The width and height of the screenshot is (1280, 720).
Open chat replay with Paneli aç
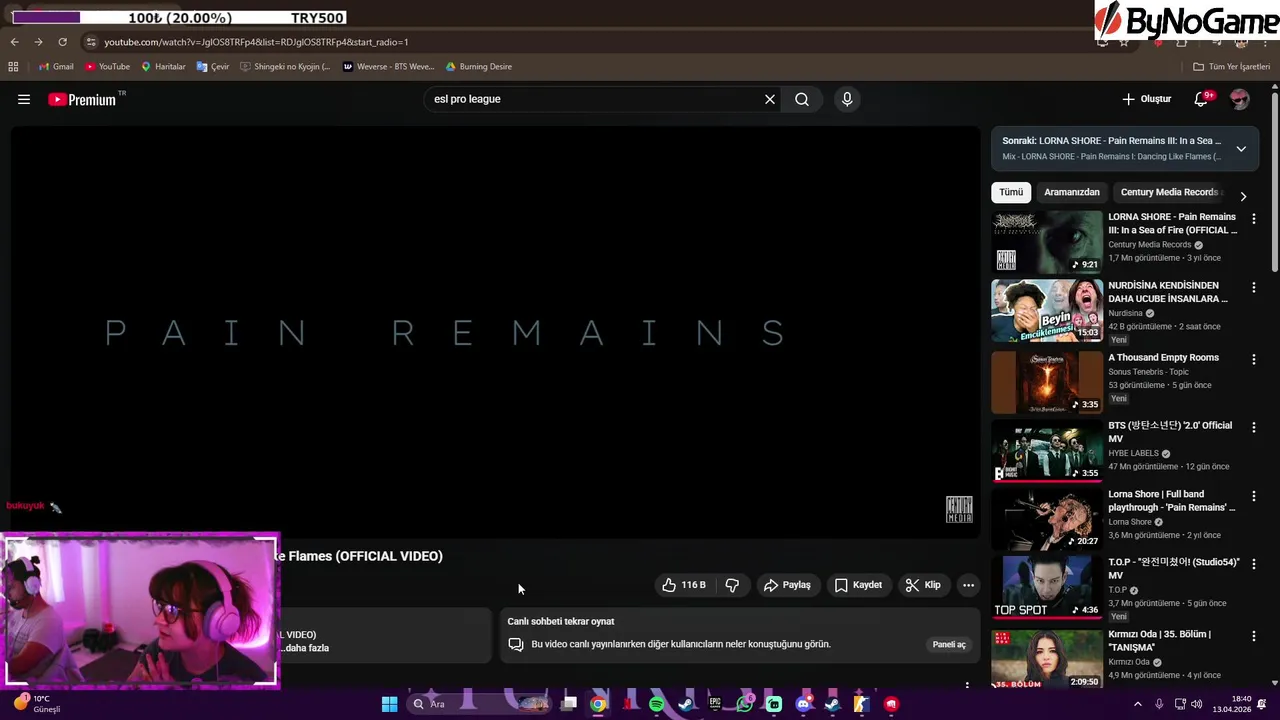[949, 645]
